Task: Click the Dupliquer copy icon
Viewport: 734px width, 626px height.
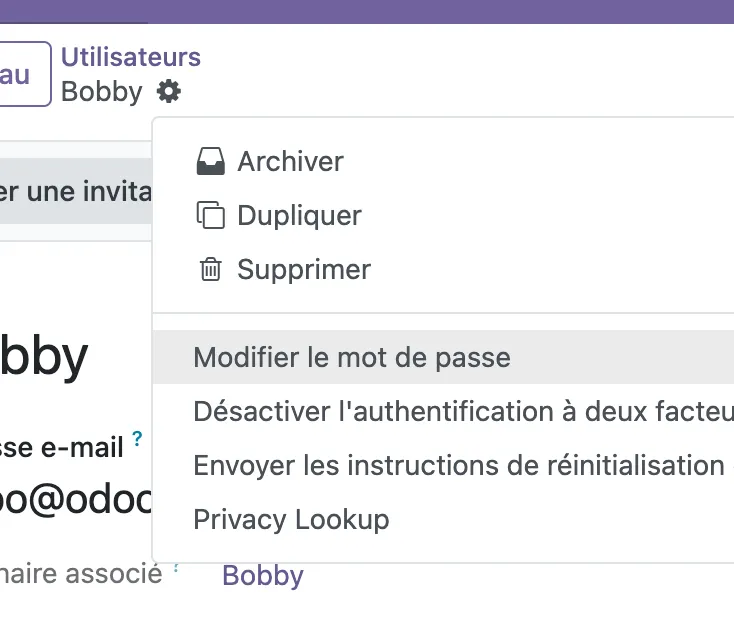Action: [210, 215]
